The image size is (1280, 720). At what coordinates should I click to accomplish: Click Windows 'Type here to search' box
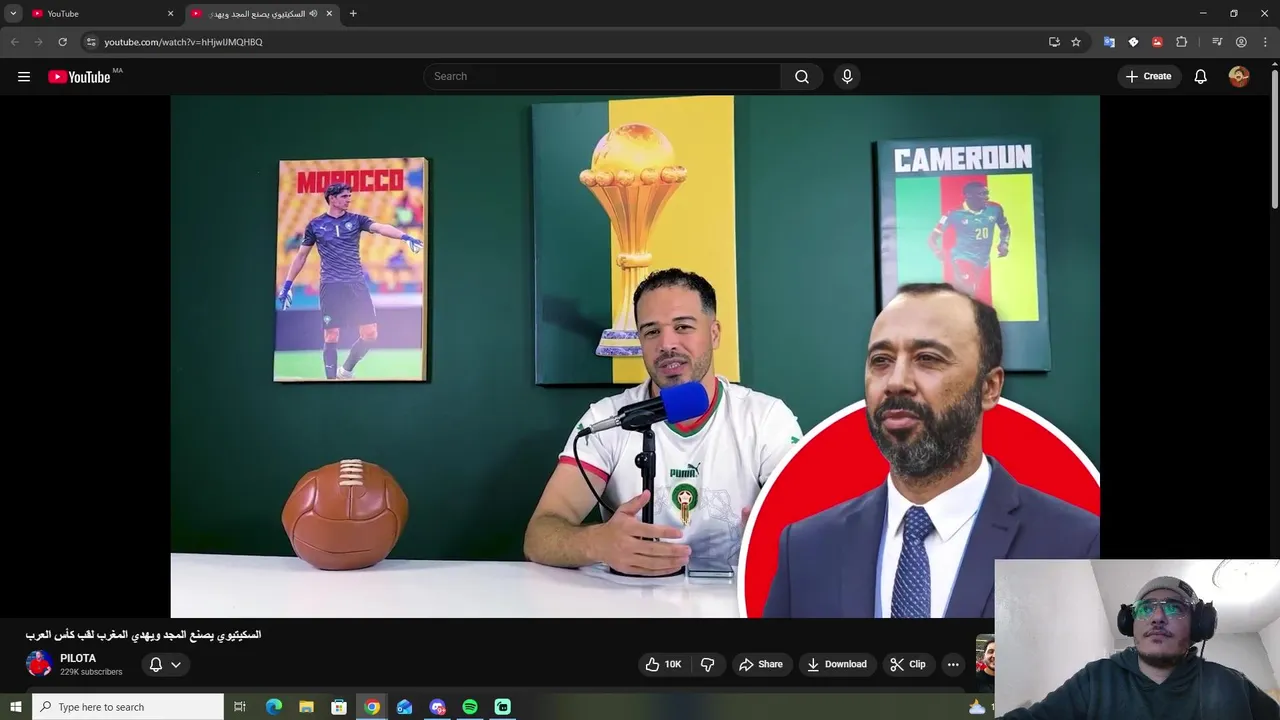(128, 707)
